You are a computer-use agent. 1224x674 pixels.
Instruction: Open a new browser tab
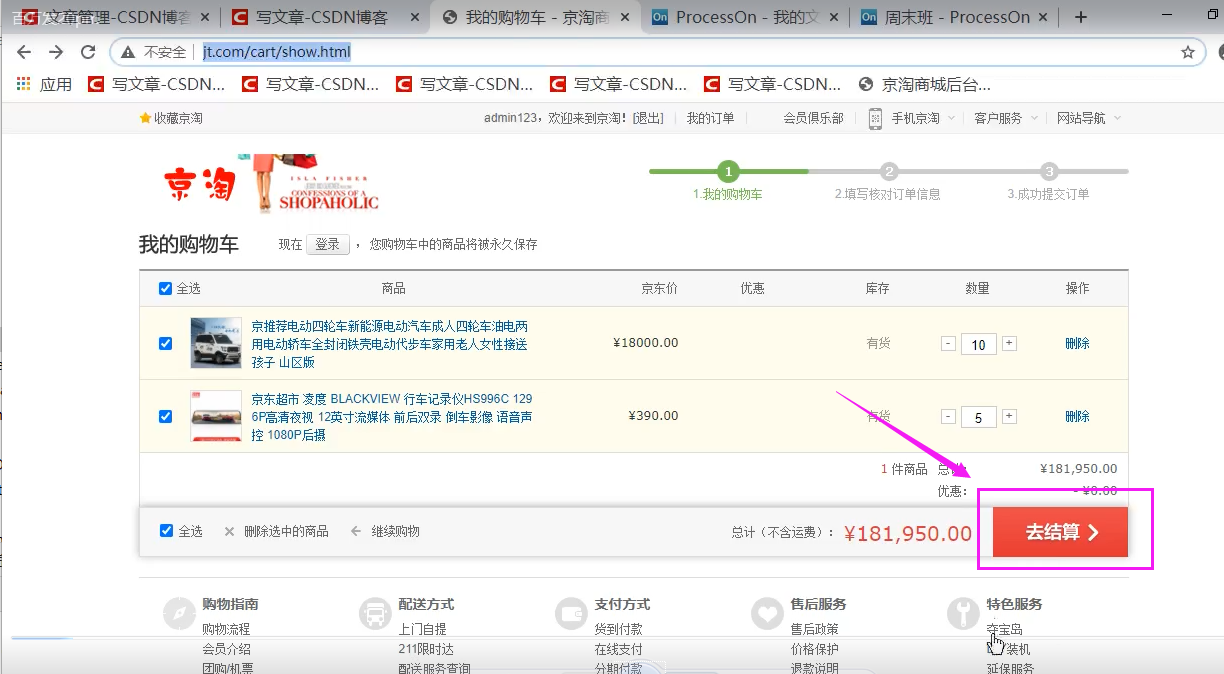[1081, 17]
